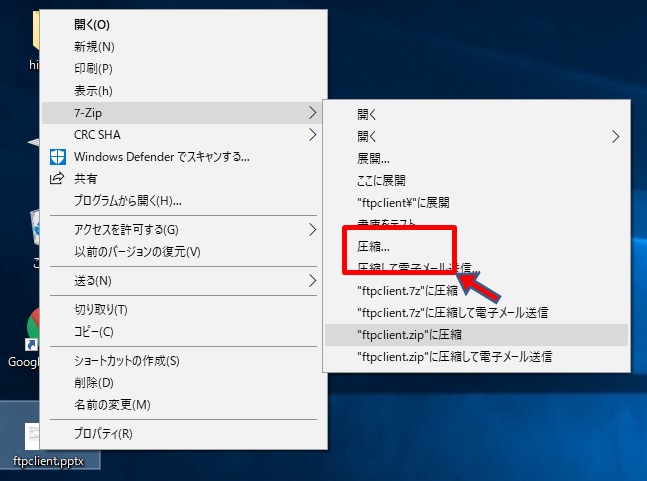Expand the 7-Zip submenu arrow
The width and height of the screenshot is (647, 481).
pos(313,113)
